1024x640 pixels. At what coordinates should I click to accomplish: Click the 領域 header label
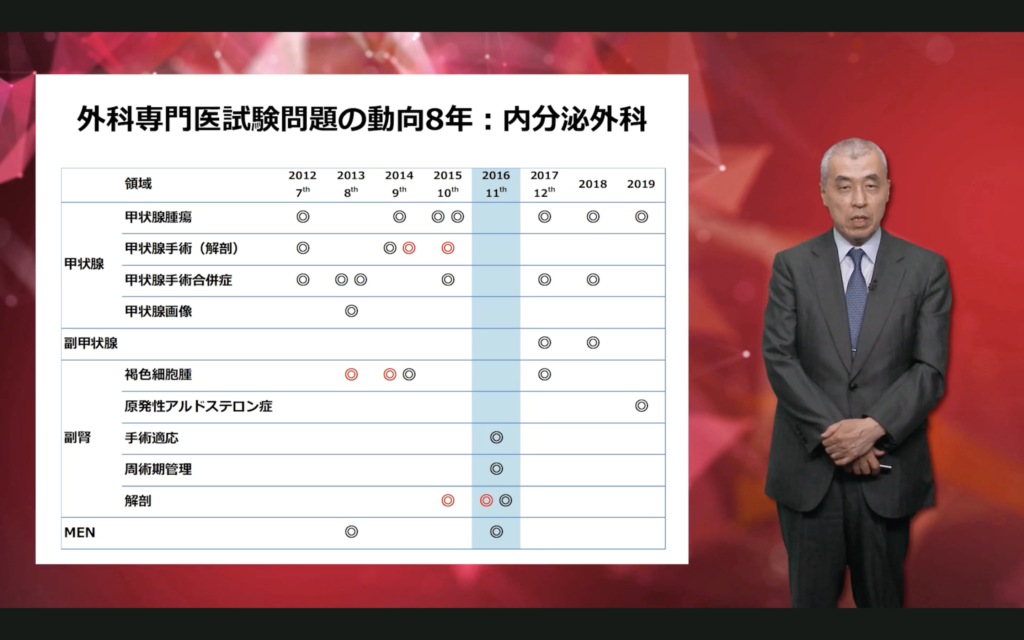point(139,184)
